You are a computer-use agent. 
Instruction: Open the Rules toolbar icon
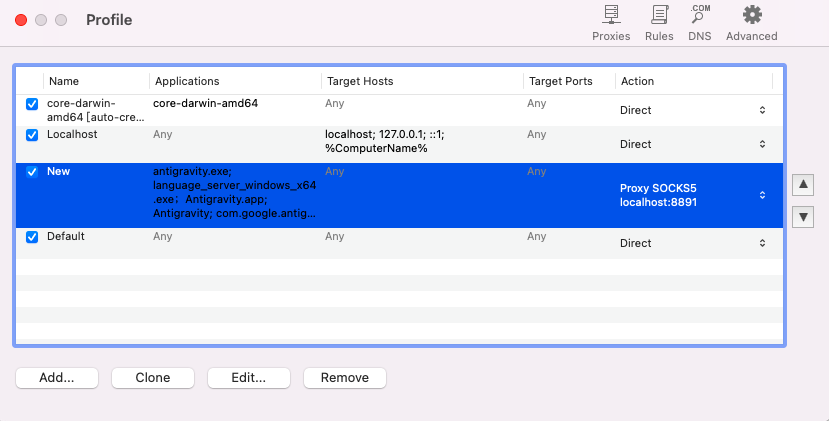tap(659, 23)
